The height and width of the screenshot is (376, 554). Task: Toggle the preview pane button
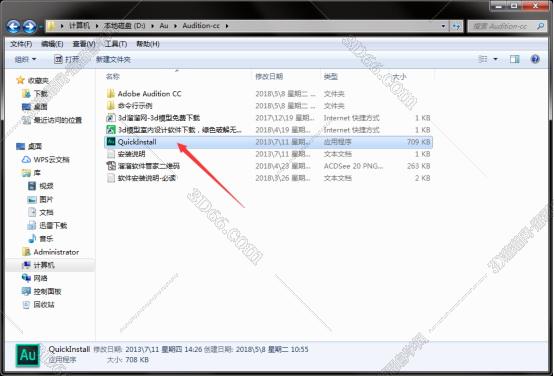coord(515,59)
